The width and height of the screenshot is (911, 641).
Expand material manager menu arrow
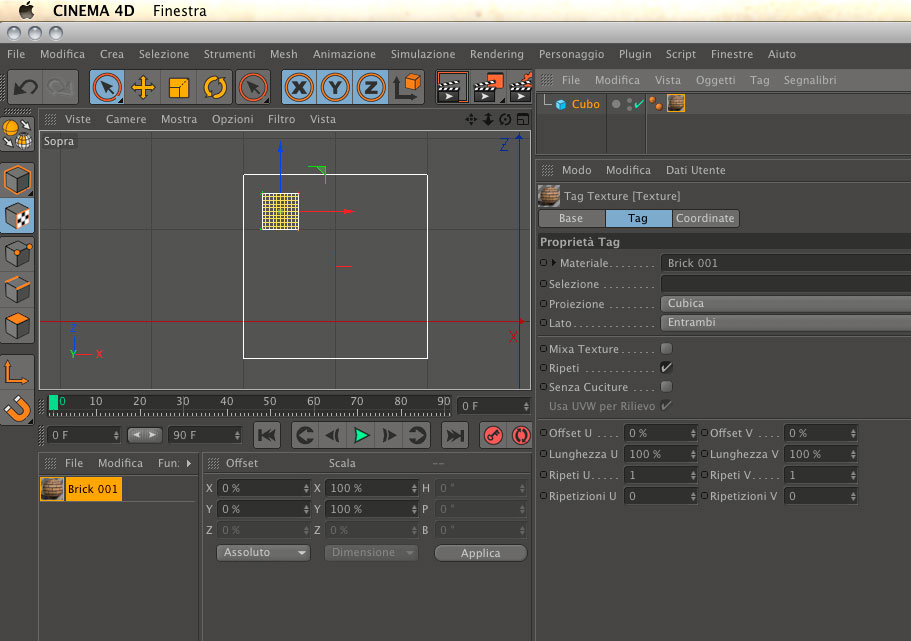coord(189,463)
